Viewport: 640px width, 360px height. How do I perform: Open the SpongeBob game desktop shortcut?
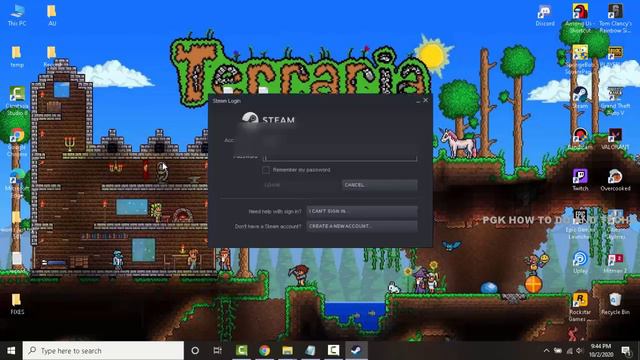pyautogui.click(x=580, y=59)
